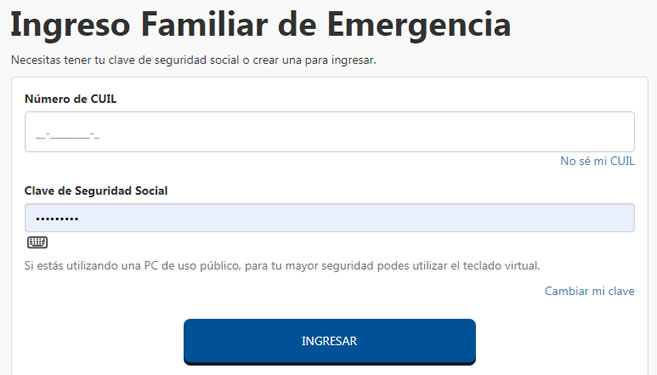The image size is (657, 375).
Task: Click the CUIL dash placeholder mask
Action: [67, 136]
